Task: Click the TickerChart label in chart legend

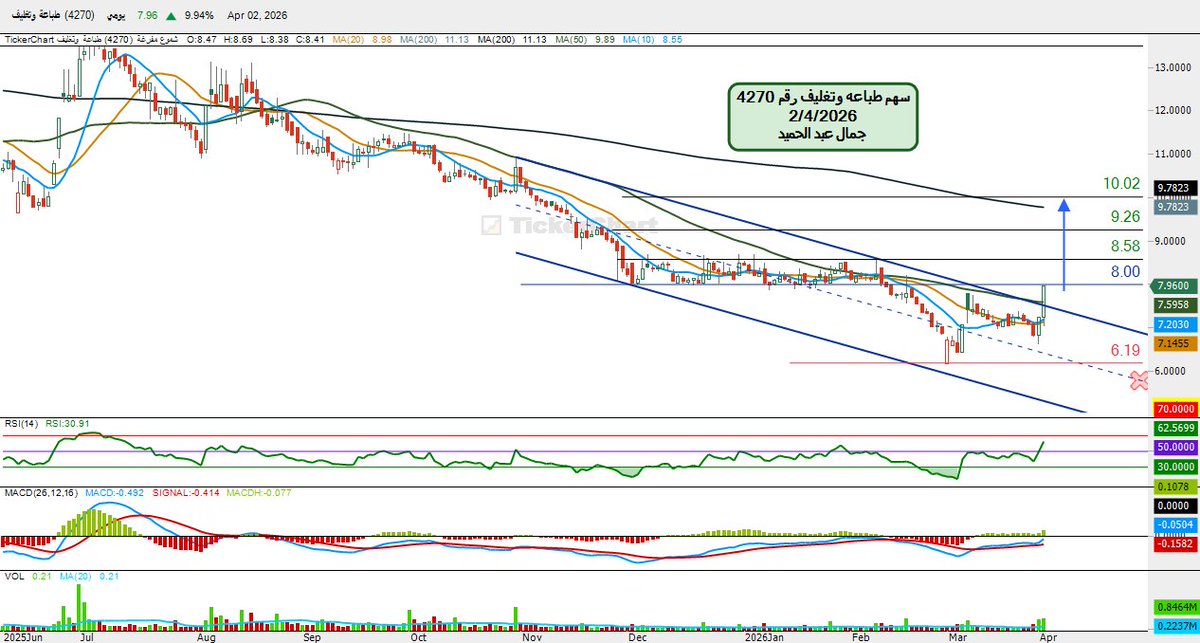Action: (28, 40)
